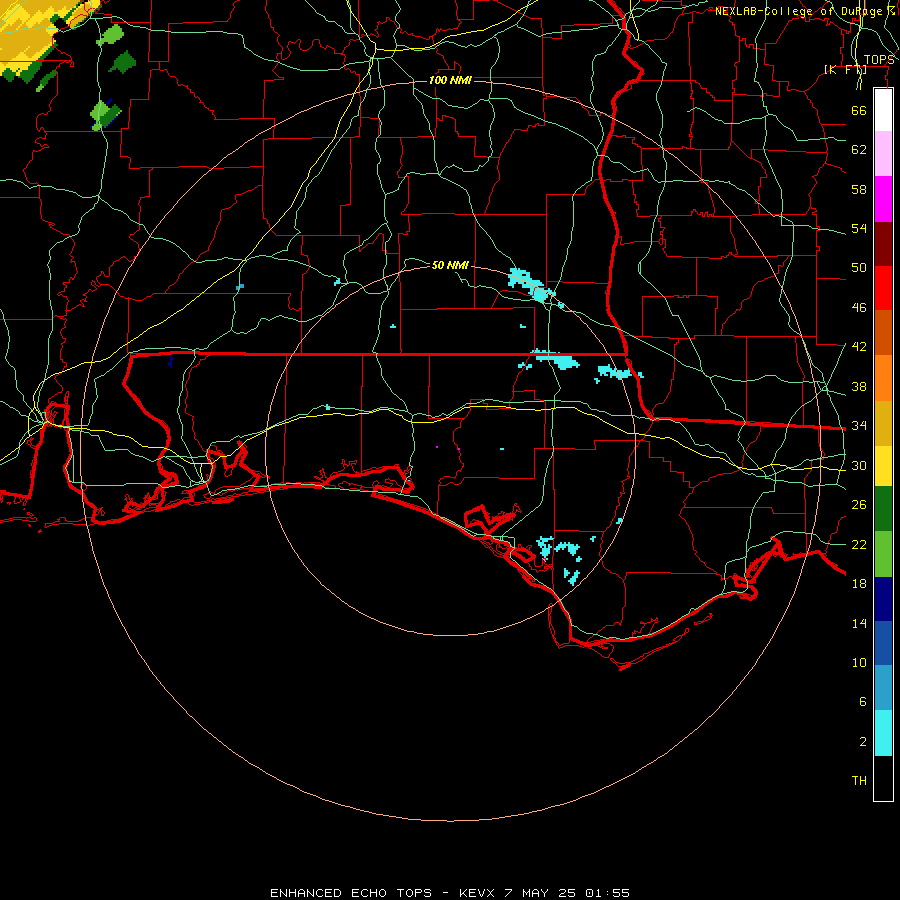Click the light blue 14 kft legend swatch

(x=883, y=687)
